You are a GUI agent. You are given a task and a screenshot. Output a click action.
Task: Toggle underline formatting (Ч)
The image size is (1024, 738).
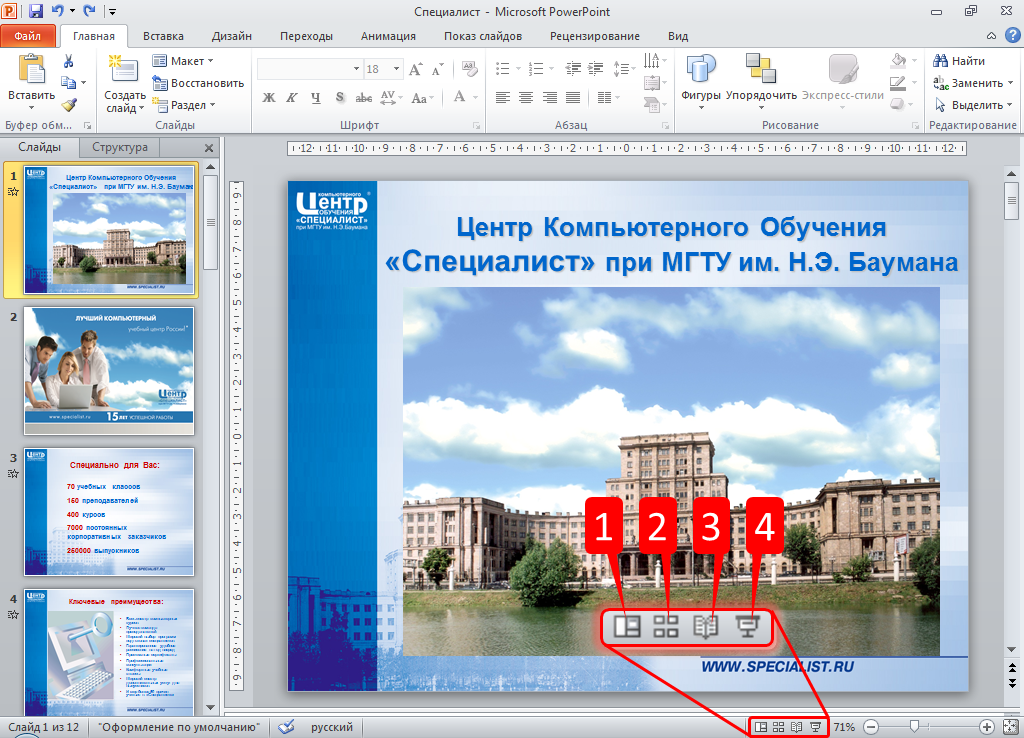316,97
